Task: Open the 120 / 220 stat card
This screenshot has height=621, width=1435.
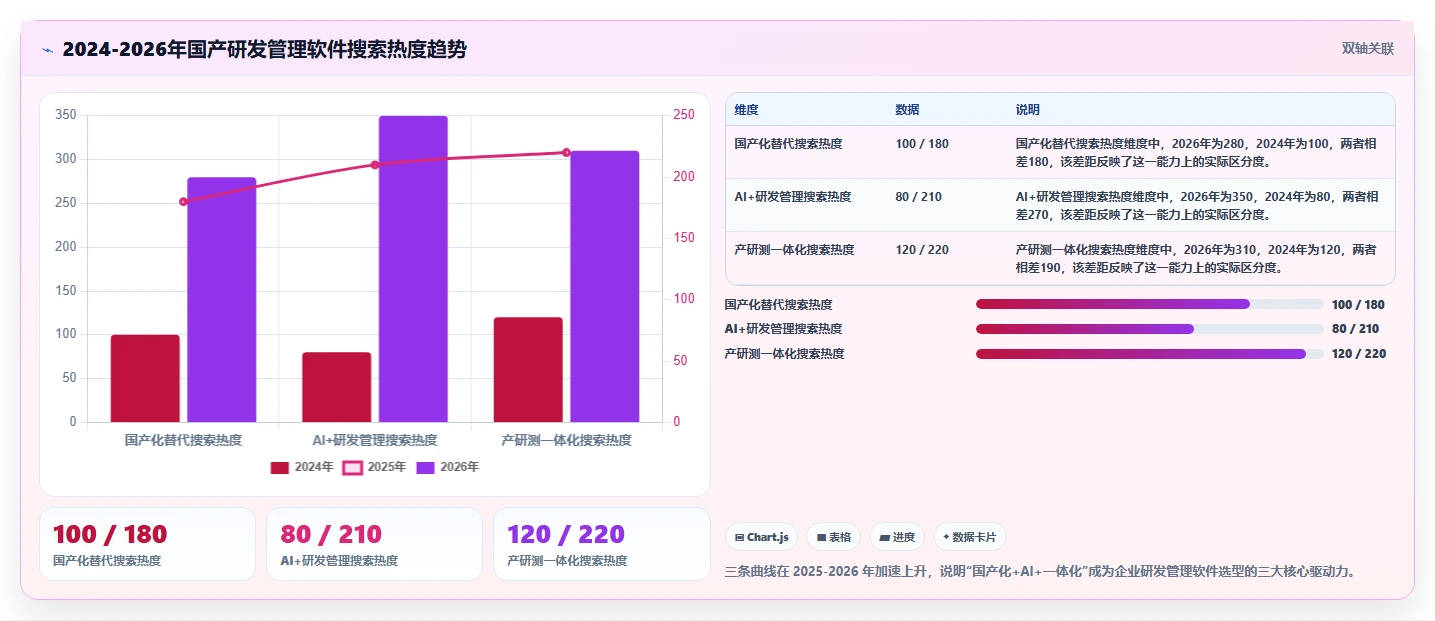Action: pyautogui.click(x=601, y=544)
